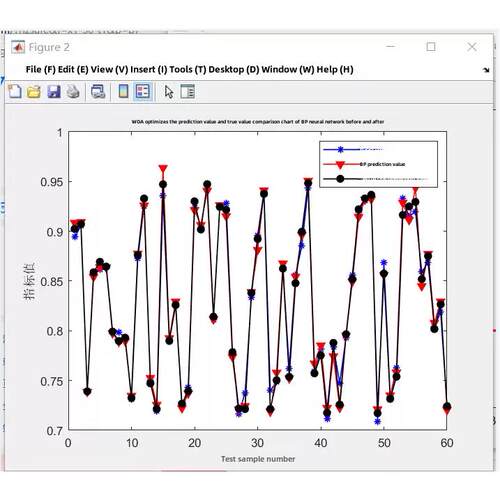Screen dimensions: 500x500
Task: Maximize the Figure 2 window
Action: tap(431, 47)
